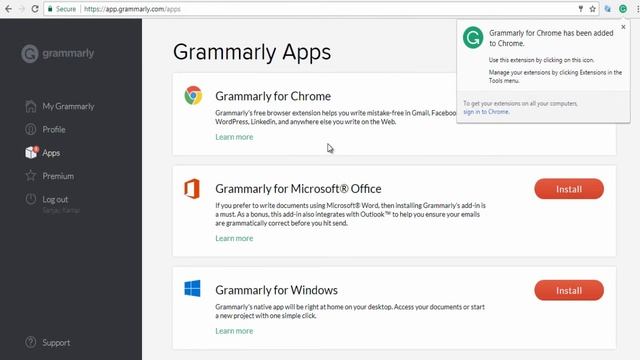The height and width of the screenshot is (360, 640).
Task: Open Support in sidebar
Action: [56, 342]
